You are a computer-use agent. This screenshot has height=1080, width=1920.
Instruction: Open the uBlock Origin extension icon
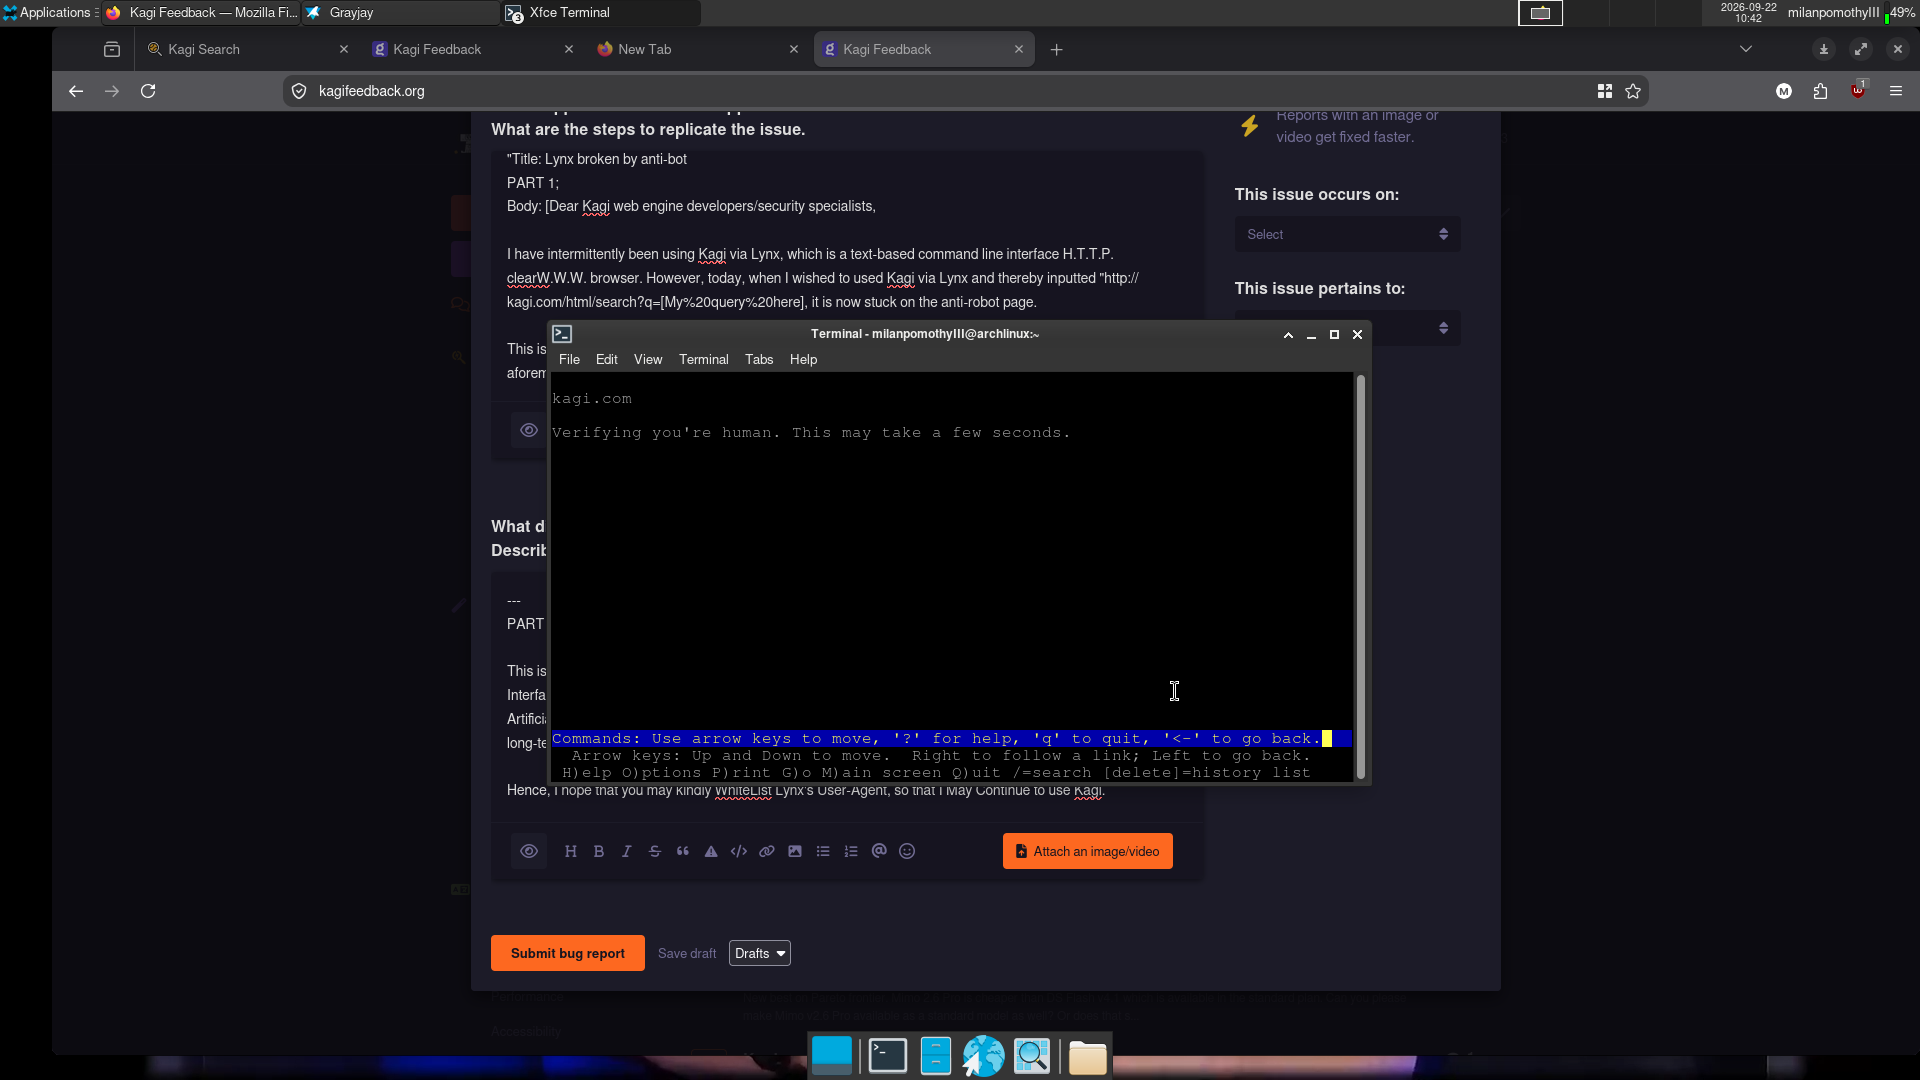point(1858,91)
